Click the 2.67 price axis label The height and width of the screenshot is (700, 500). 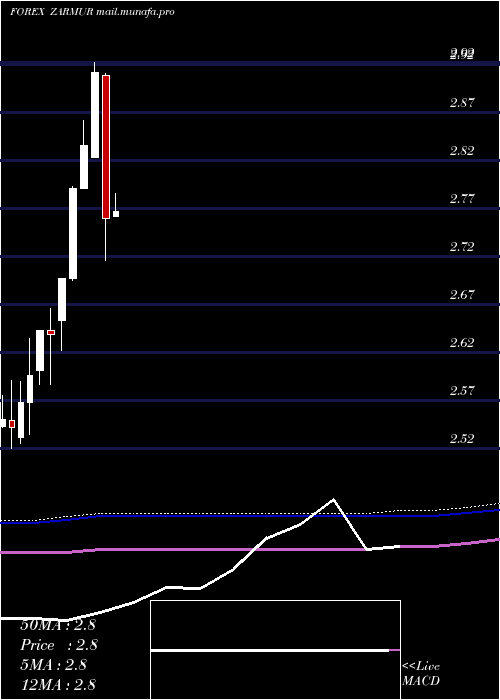click(462, 295)
